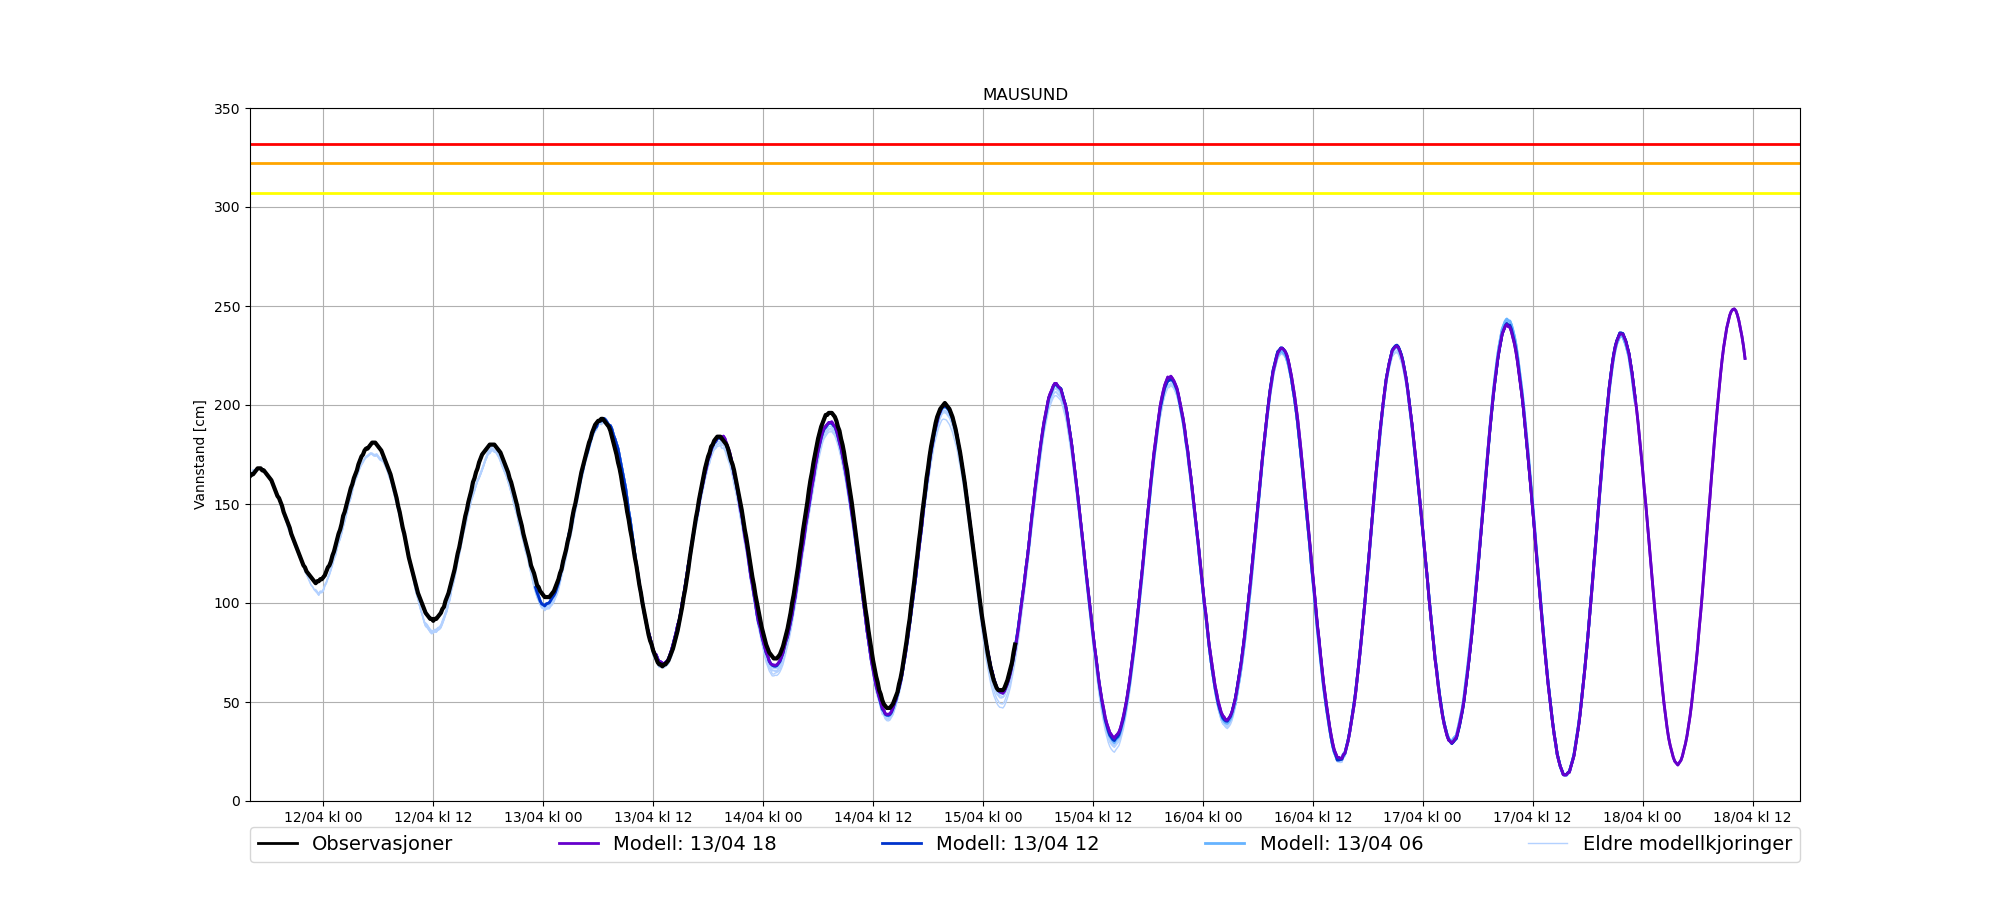
Task: Click the pale legend line for Eldre modellkjoringer
Action: [x=1548, y=844]
